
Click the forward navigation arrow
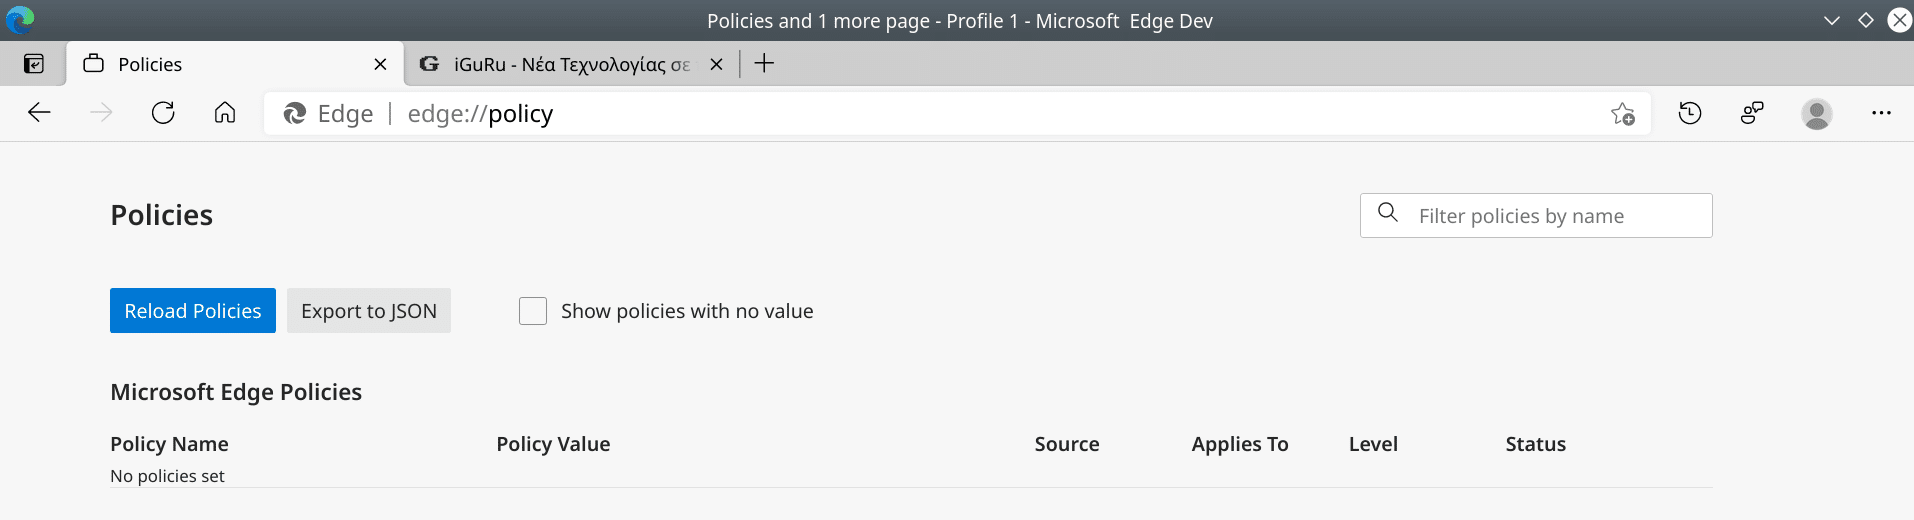click(x=101, y=113)
